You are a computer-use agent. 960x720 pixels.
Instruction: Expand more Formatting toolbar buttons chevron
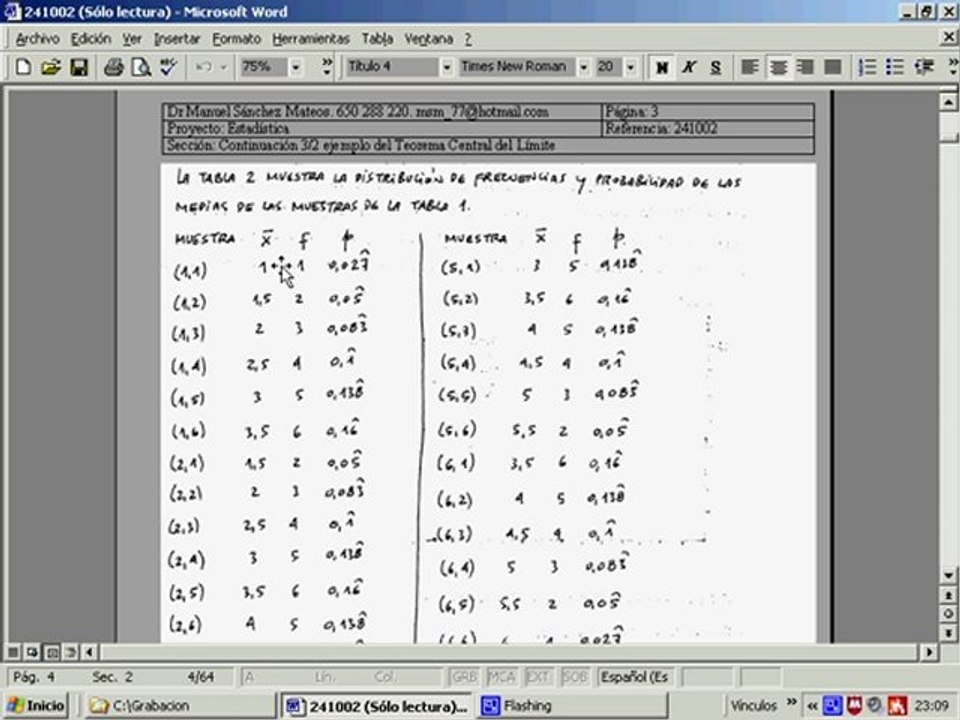953,66
